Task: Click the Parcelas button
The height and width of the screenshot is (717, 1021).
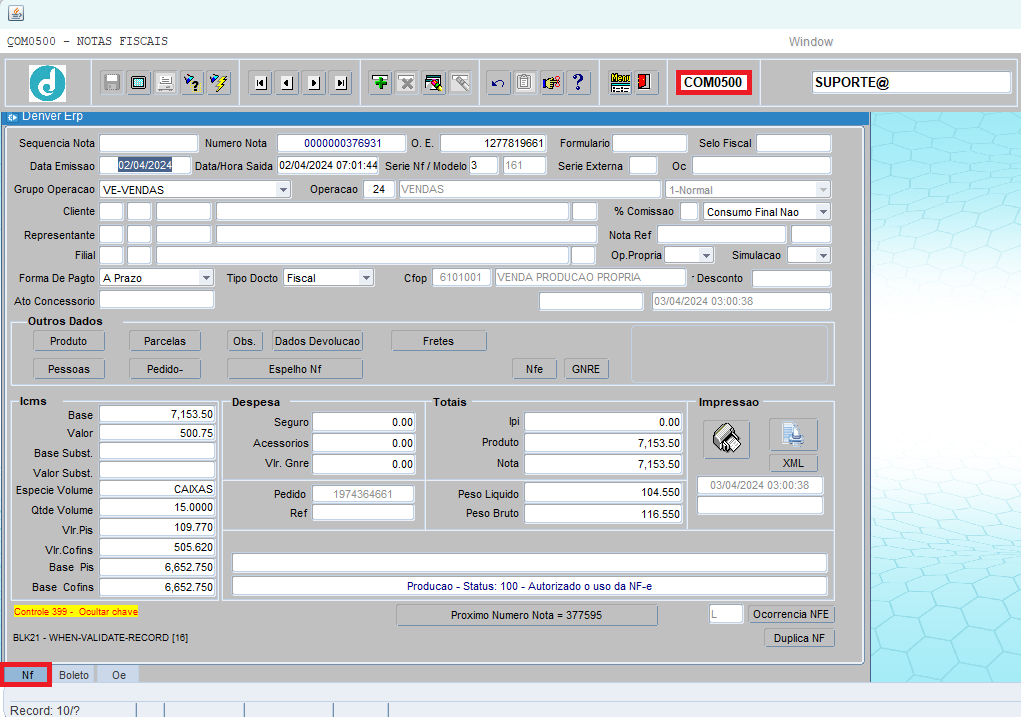Action: (165, 341)
